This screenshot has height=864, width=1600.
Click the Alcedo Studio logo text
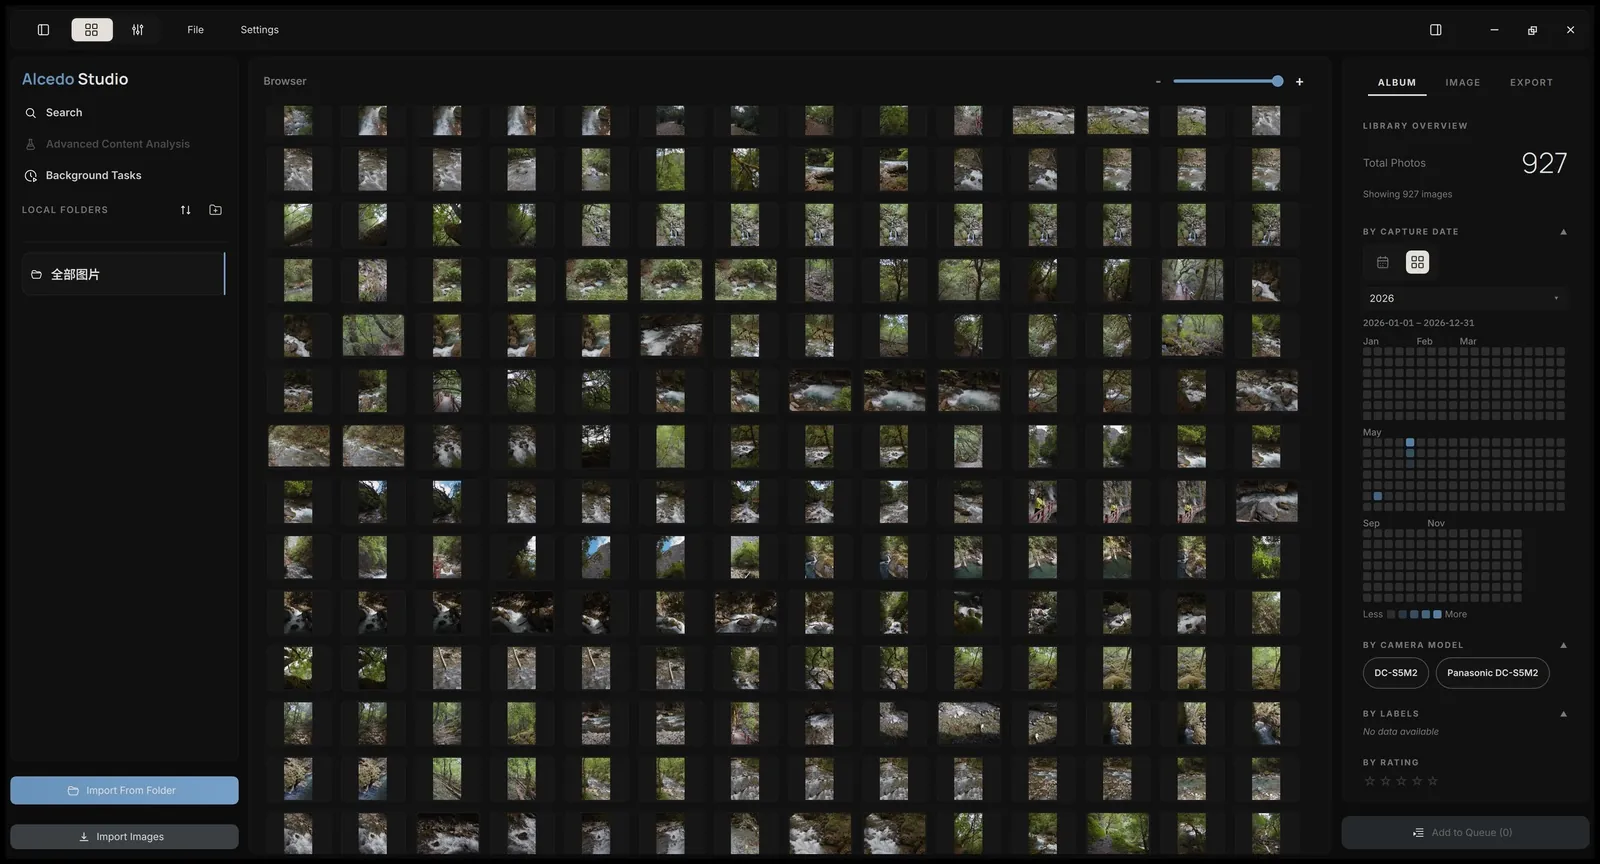click(75, 79)
